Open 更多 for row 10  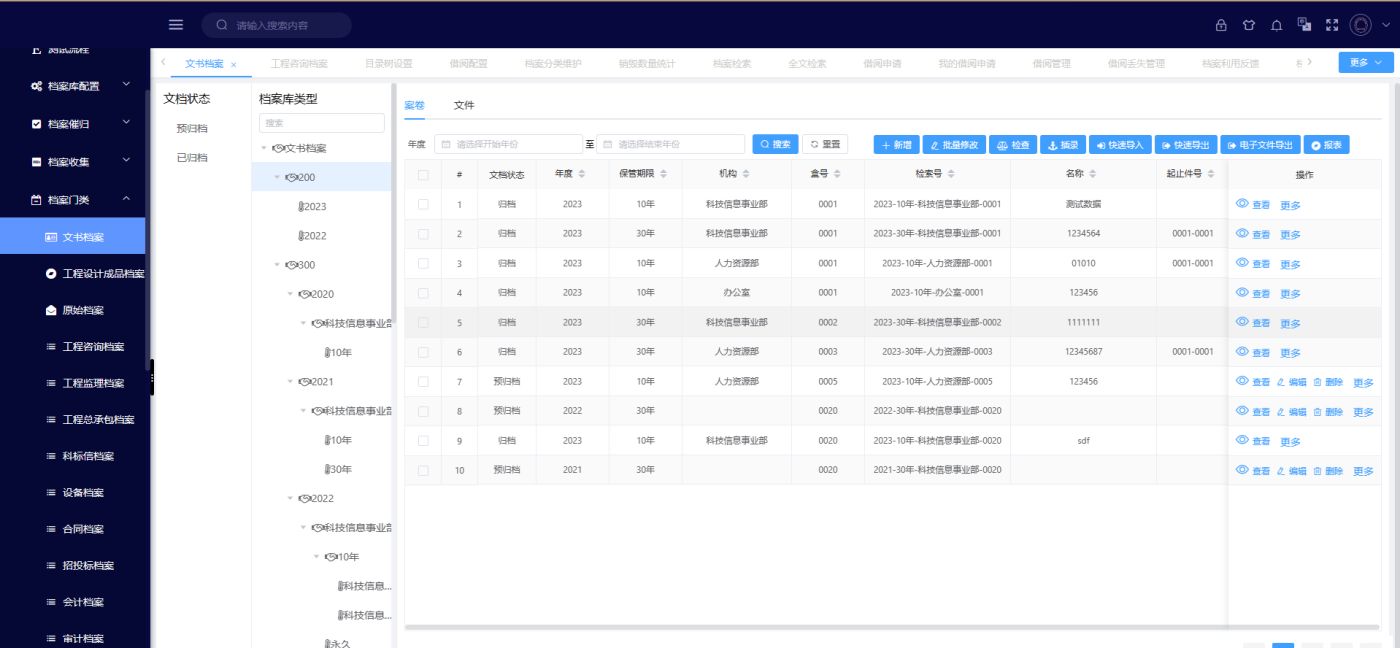pyautogui.click(x=1363, y=471)
